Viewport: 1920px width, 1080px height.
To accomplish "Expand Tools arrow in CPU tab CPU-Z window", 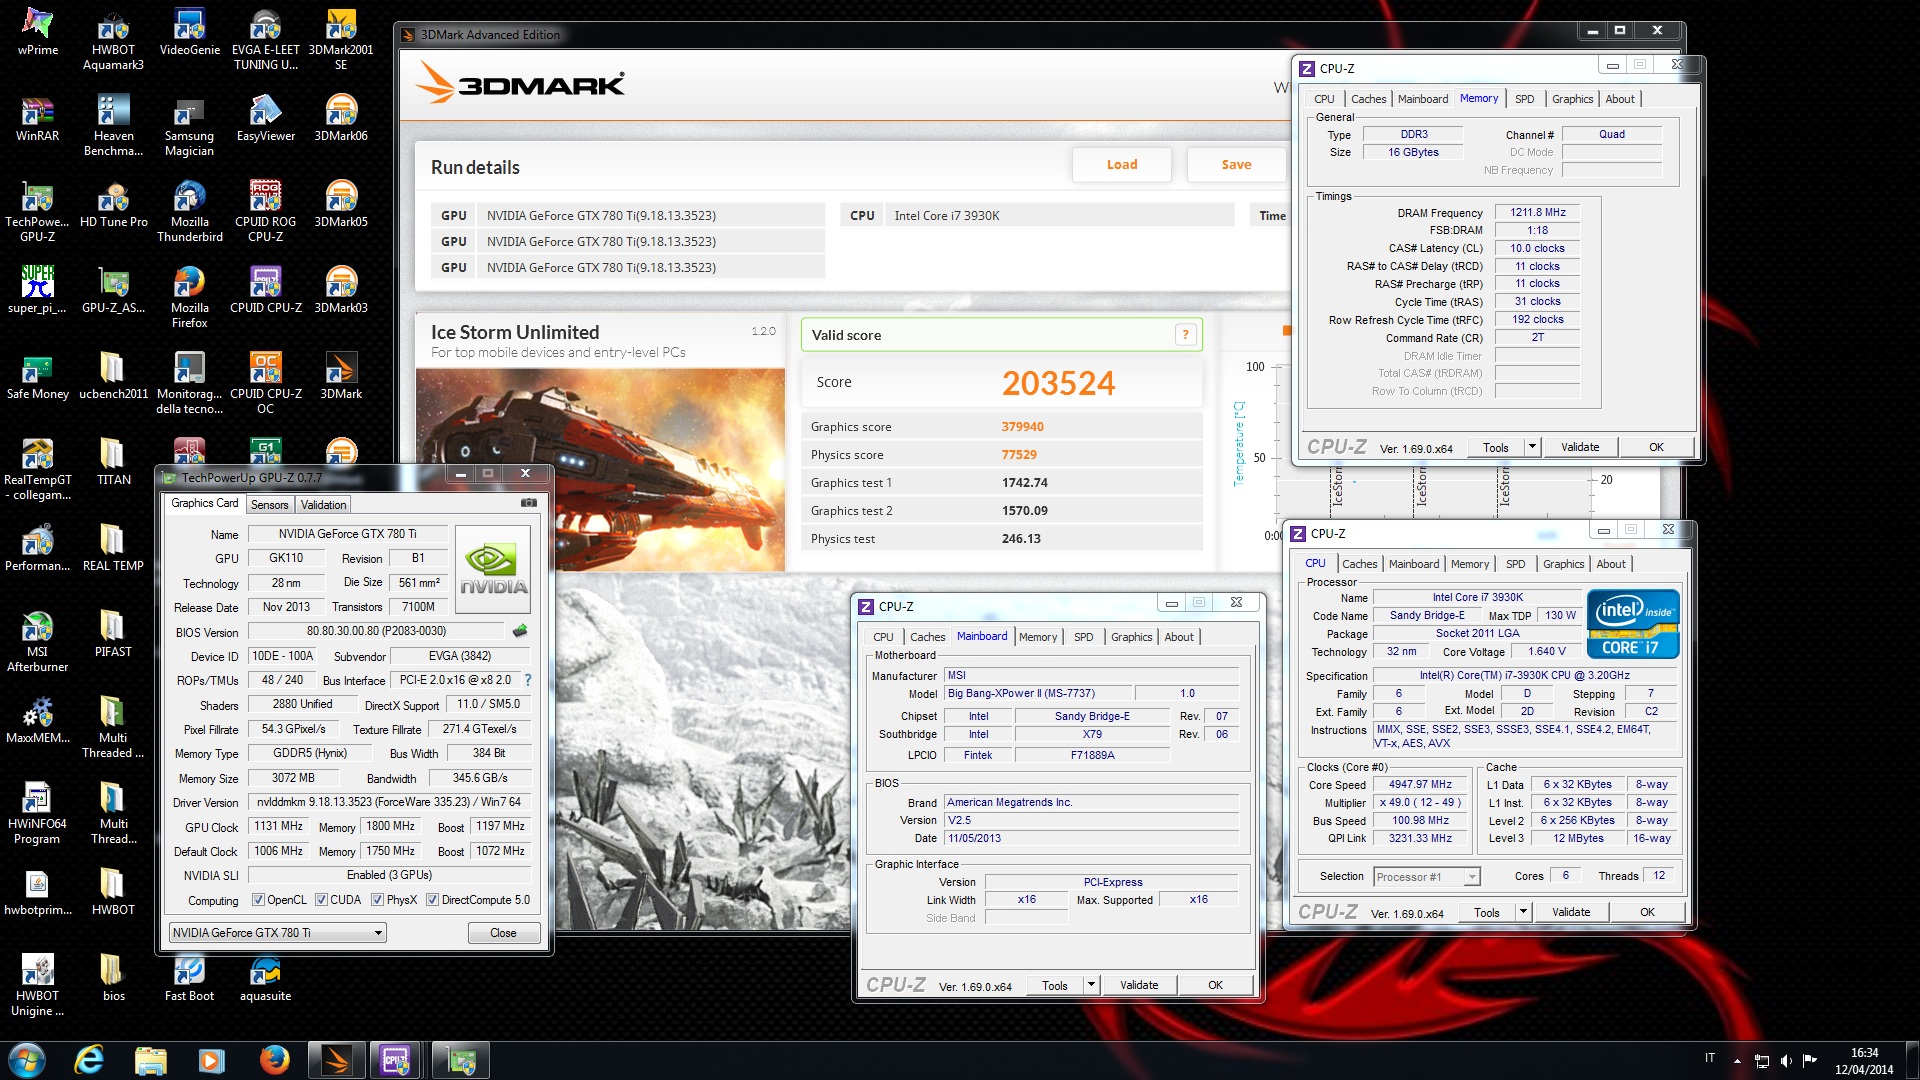I will click(x=1523, y=912).
